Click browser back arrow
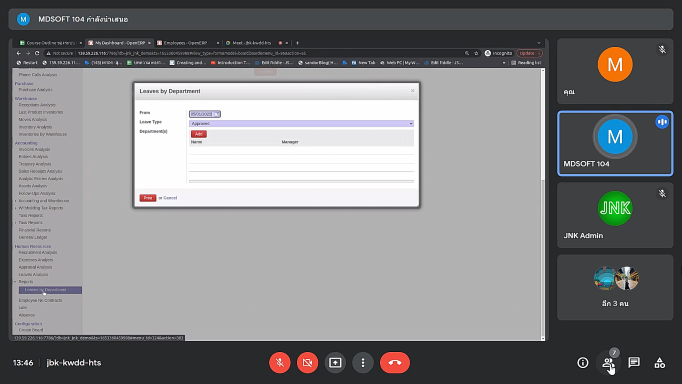682x384 pixels. 19,53
